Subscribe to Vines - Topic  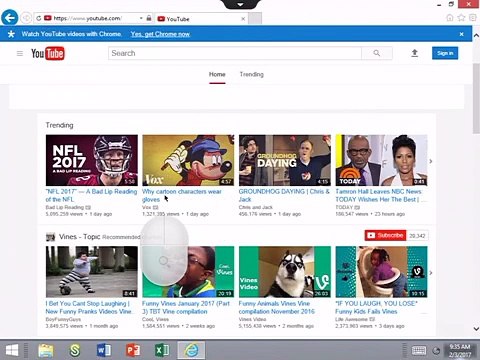pos(385,235)
